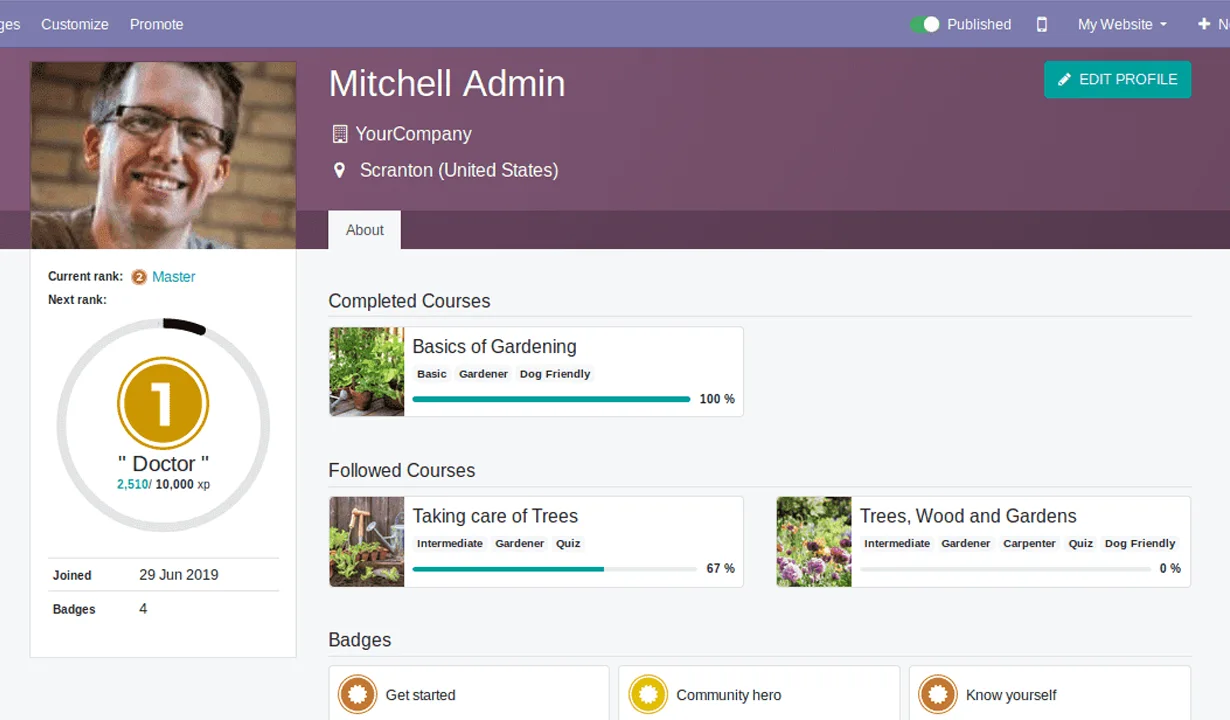Screen dimensions: 1230x720
Task: Click the Master rank badge icon
Action: 139,277
